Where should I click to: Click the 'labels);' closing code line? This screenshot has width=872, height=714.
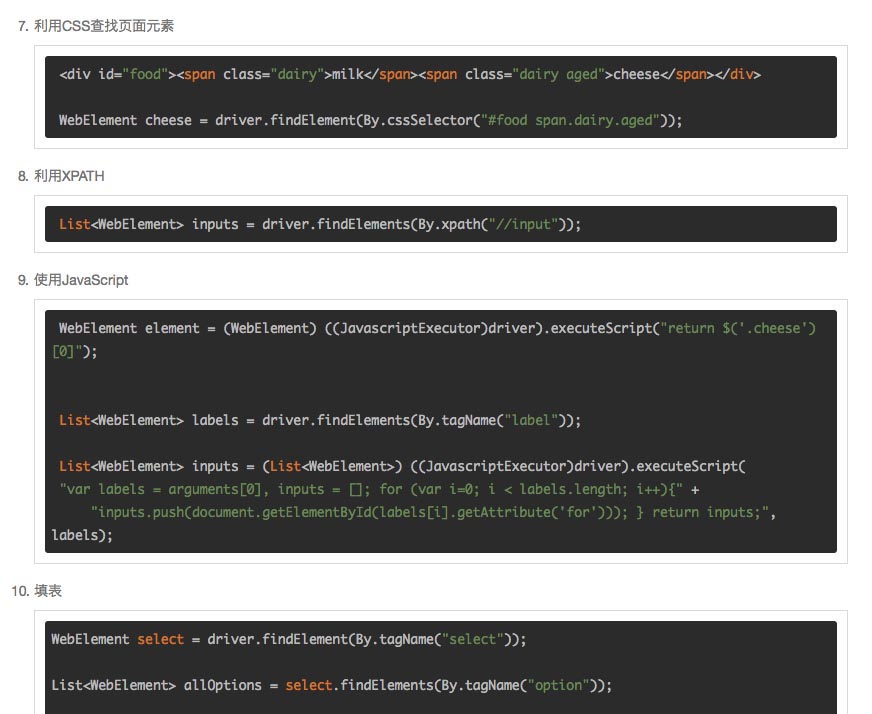pyautogui.click(x=82, y=536)
